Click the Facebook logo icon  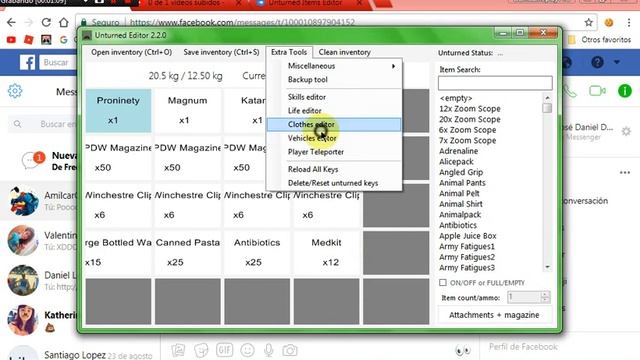[28, 62]
